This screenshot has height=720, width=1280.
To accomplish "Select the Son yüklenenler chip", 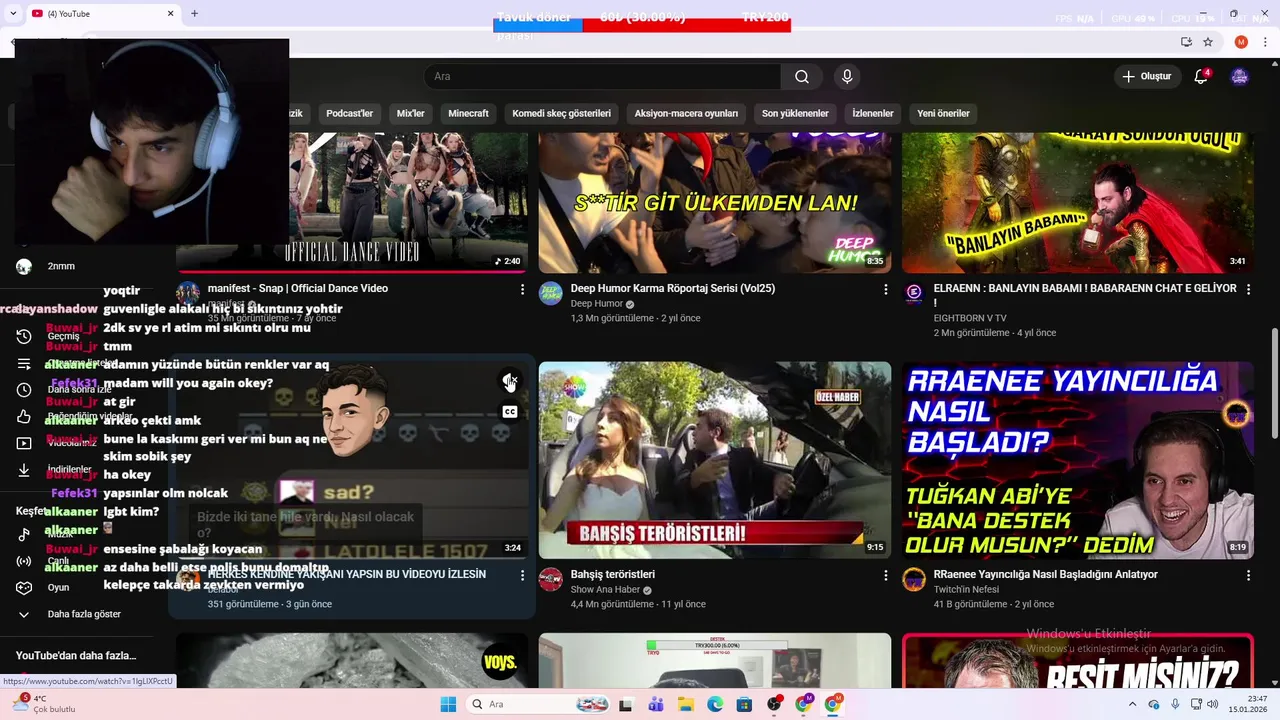I will pyautogui.click(x=795, y=113).
